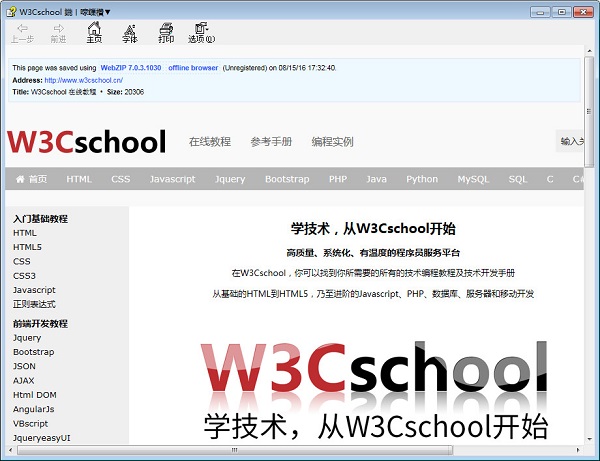Click the search input field at top right
The image size is (600, 461).
point(570,142)
